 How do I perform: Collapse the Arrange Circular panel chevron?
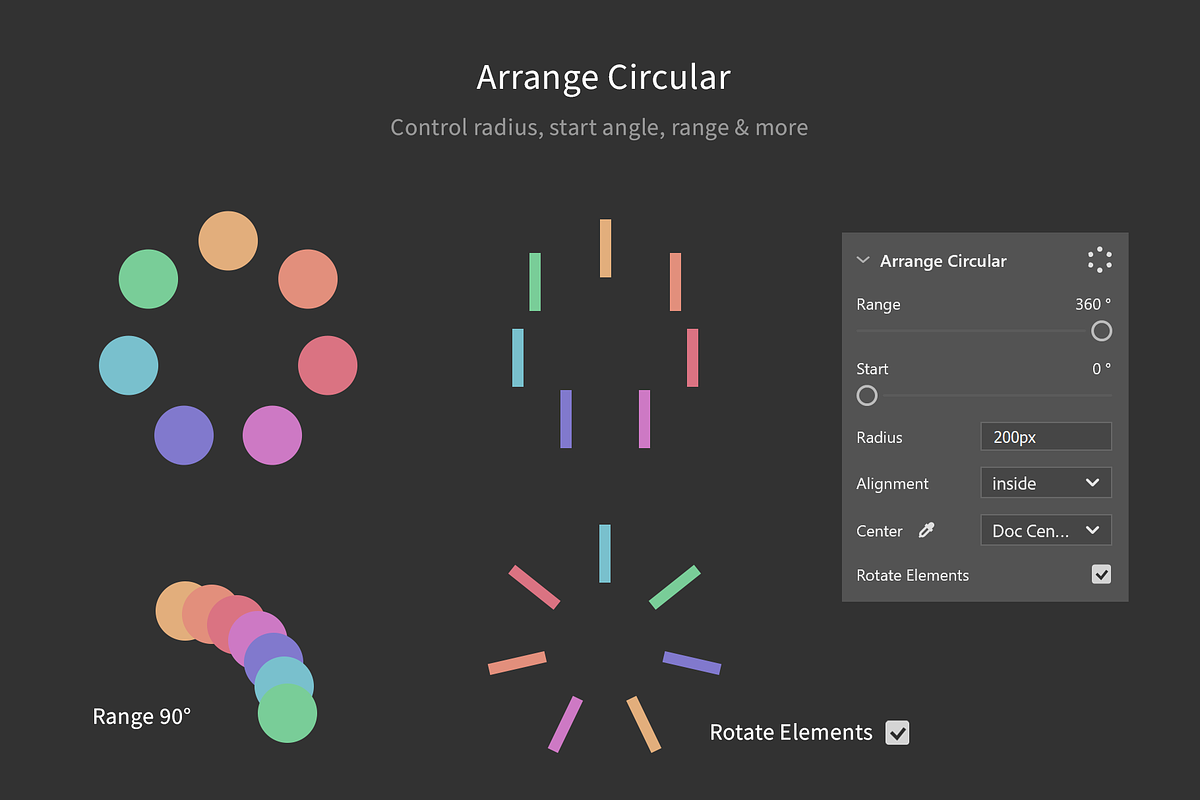point(863,261)
